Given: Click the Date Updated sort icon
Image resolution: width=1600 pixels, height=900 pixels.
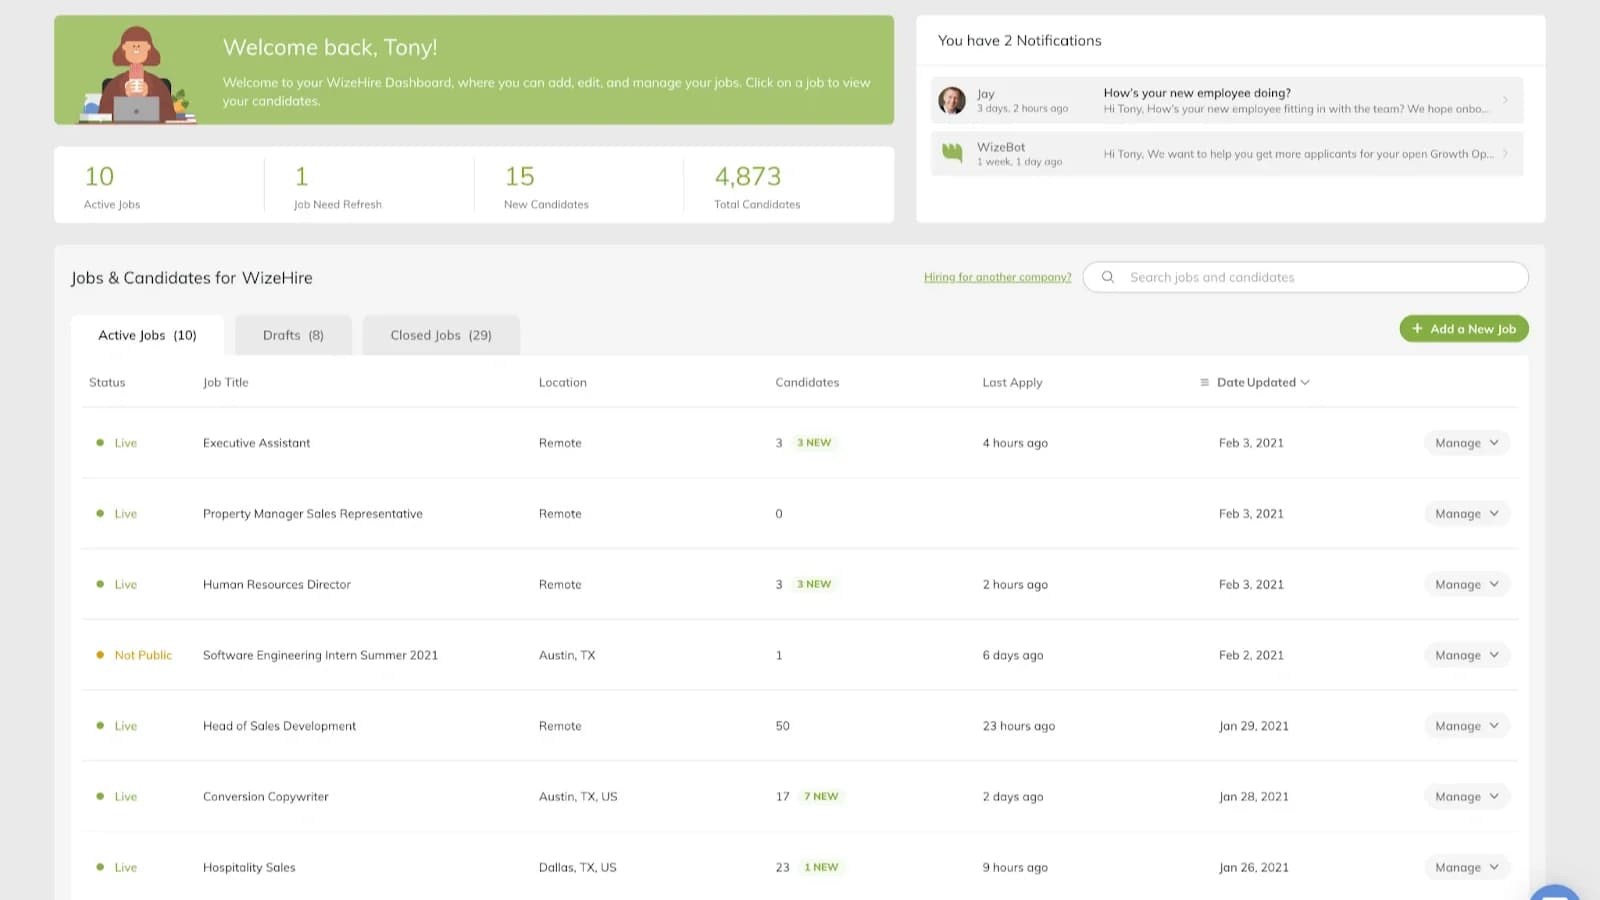Looking at the screenshot, I should [x=1204, y=382].
